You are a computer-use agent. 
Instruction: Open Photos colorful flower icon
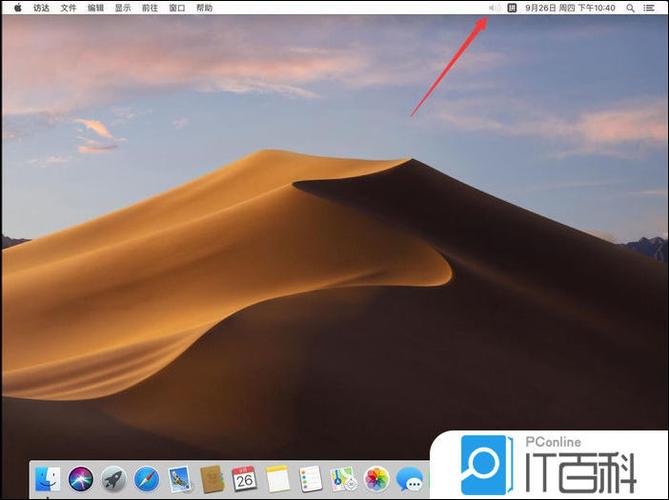(376, 479)
